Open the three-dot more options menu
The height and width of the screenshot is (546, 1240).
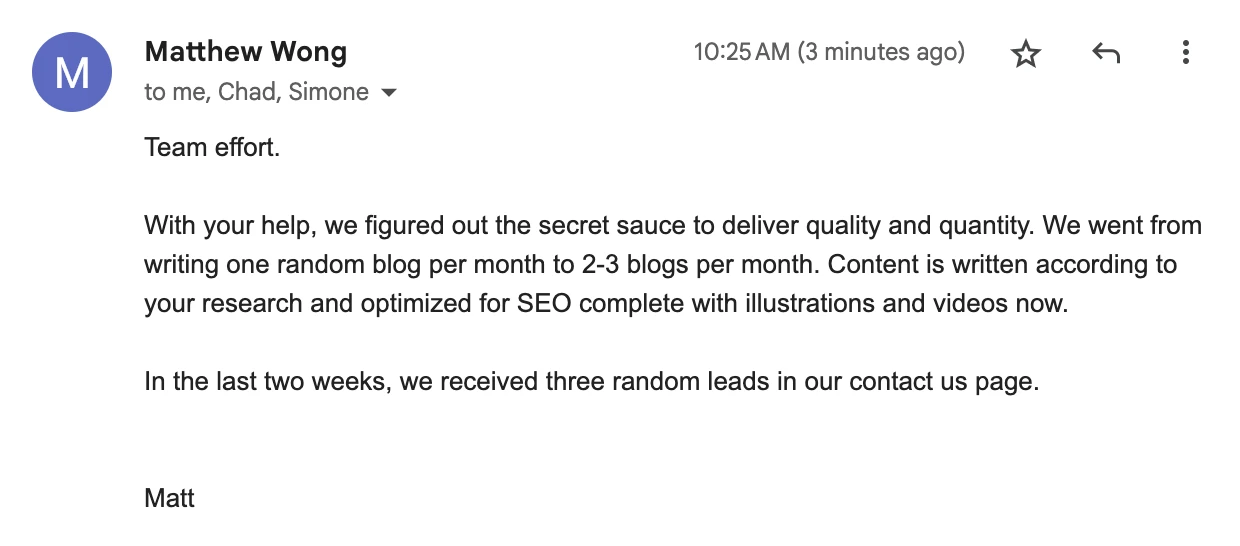tap(1185, 53)
